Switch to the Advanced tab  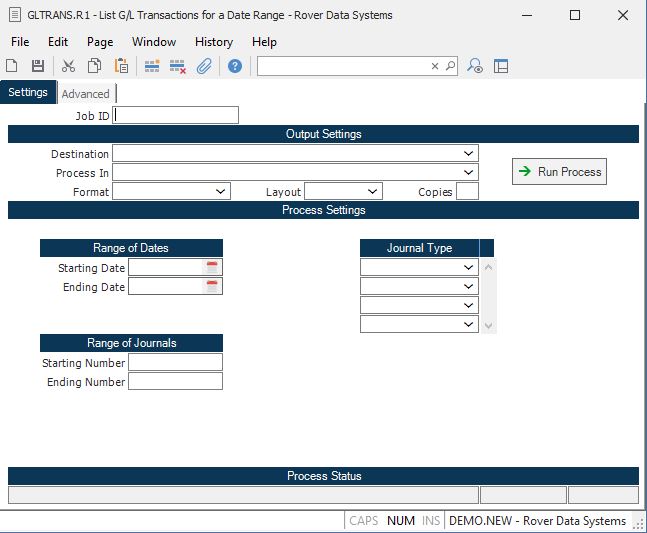[86, 94]
